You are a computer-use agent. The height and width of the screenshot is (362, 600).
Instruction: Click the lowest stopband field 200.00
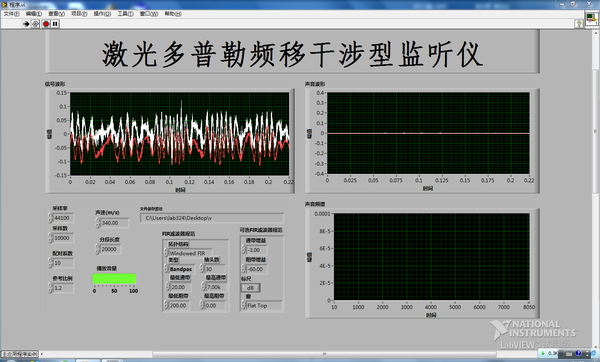coord(180,305)
